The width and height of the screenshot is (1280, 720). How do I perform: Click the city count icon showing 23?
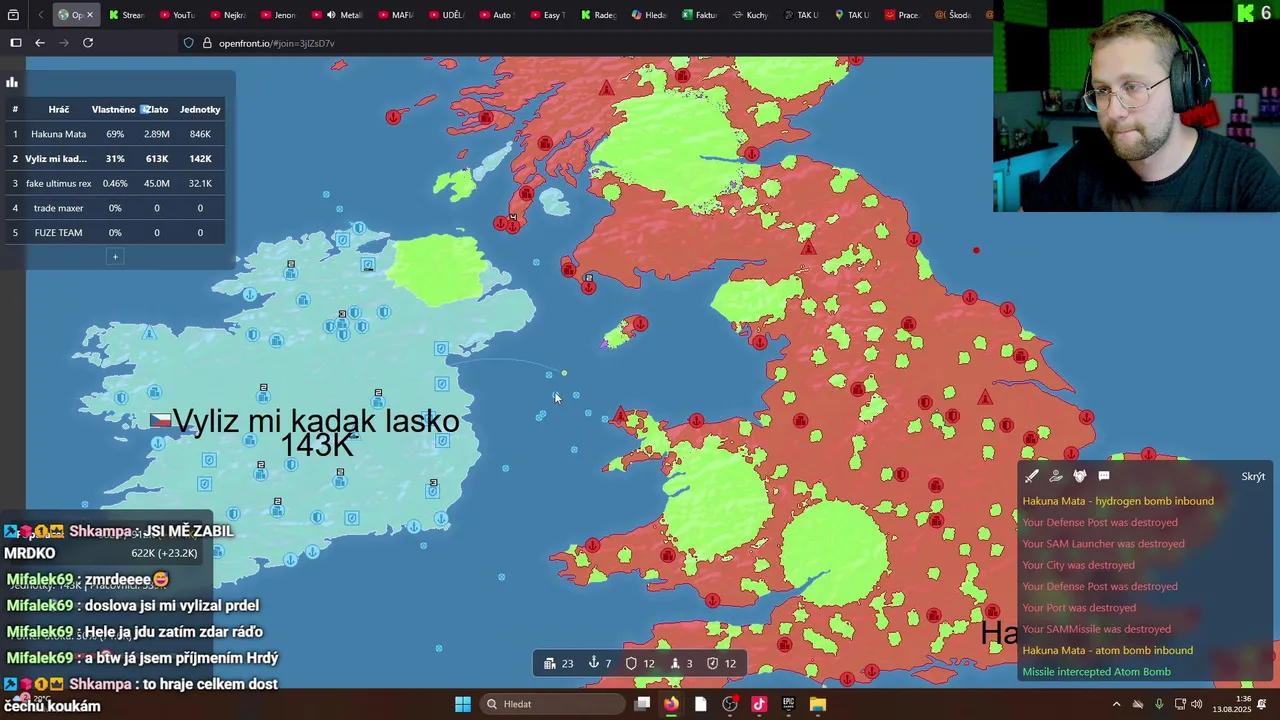pos(550,663)
